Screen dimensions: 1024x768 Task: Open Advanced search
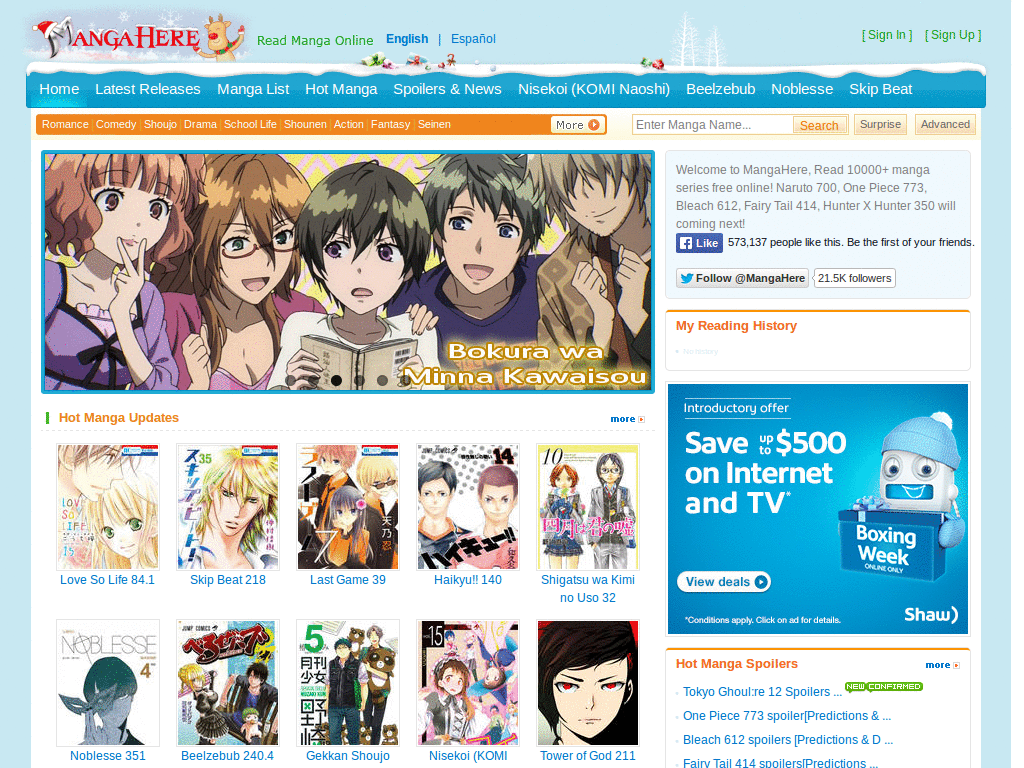(944, 125)
